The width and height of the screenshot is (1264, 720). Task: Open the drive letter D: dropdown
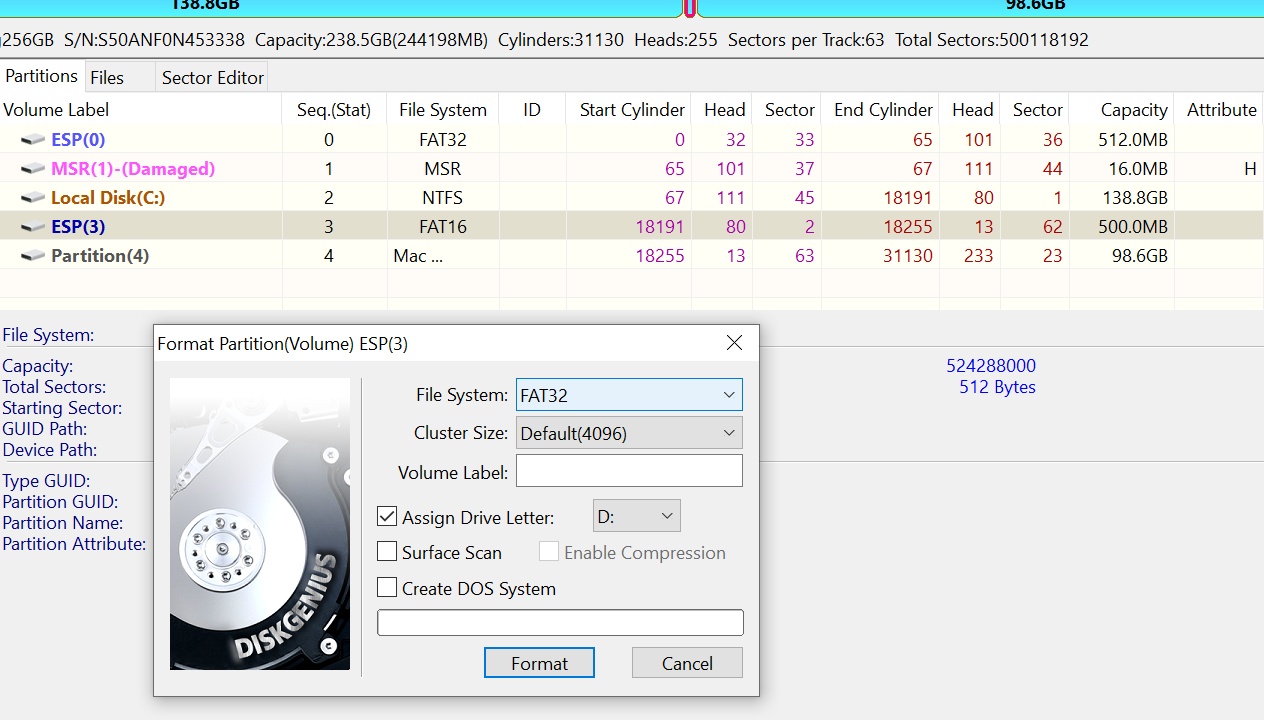(x=637, y=517)
